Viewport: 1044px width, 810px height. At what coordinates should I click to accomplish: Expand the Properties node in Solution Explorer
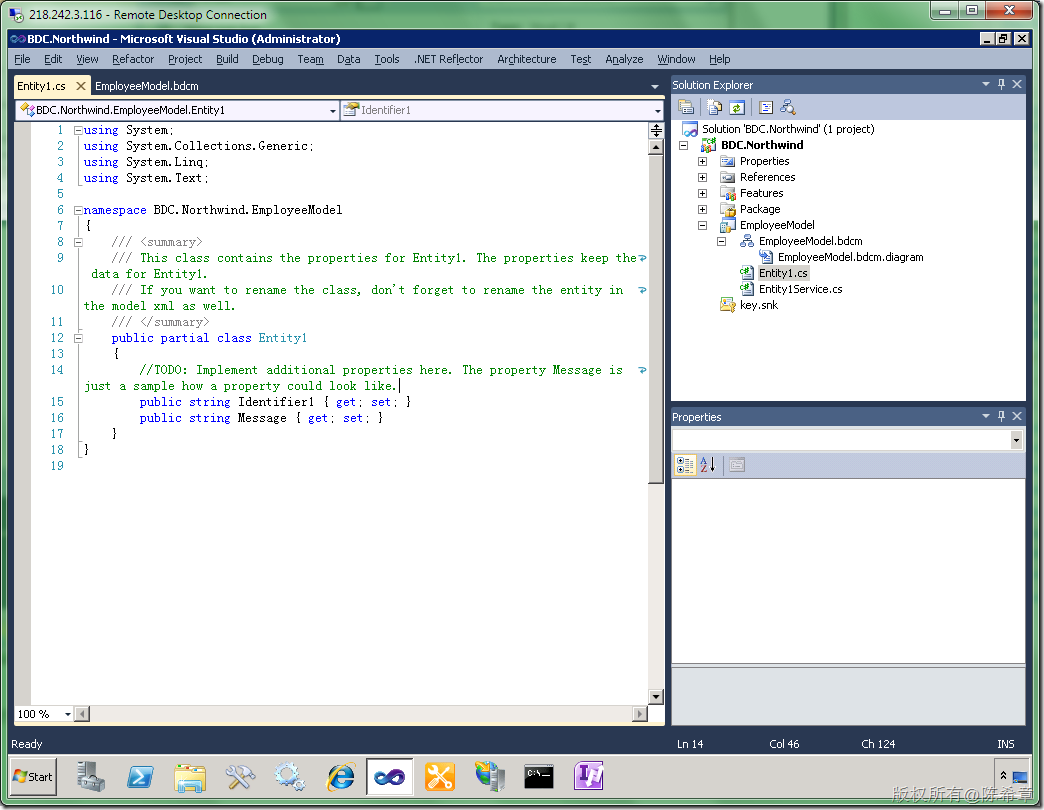(x=702, y=162)
